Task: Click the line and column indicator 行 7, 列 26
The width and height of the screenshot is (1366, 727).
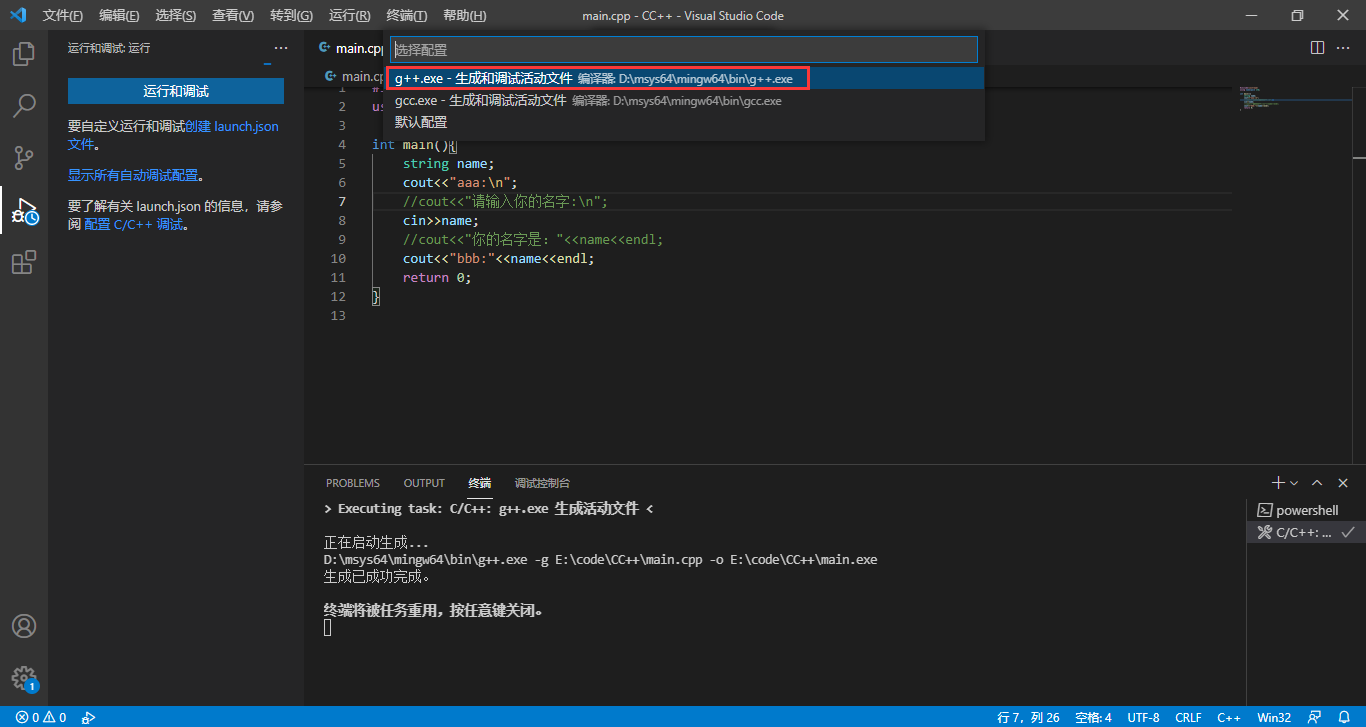Action: [1028, 717]
